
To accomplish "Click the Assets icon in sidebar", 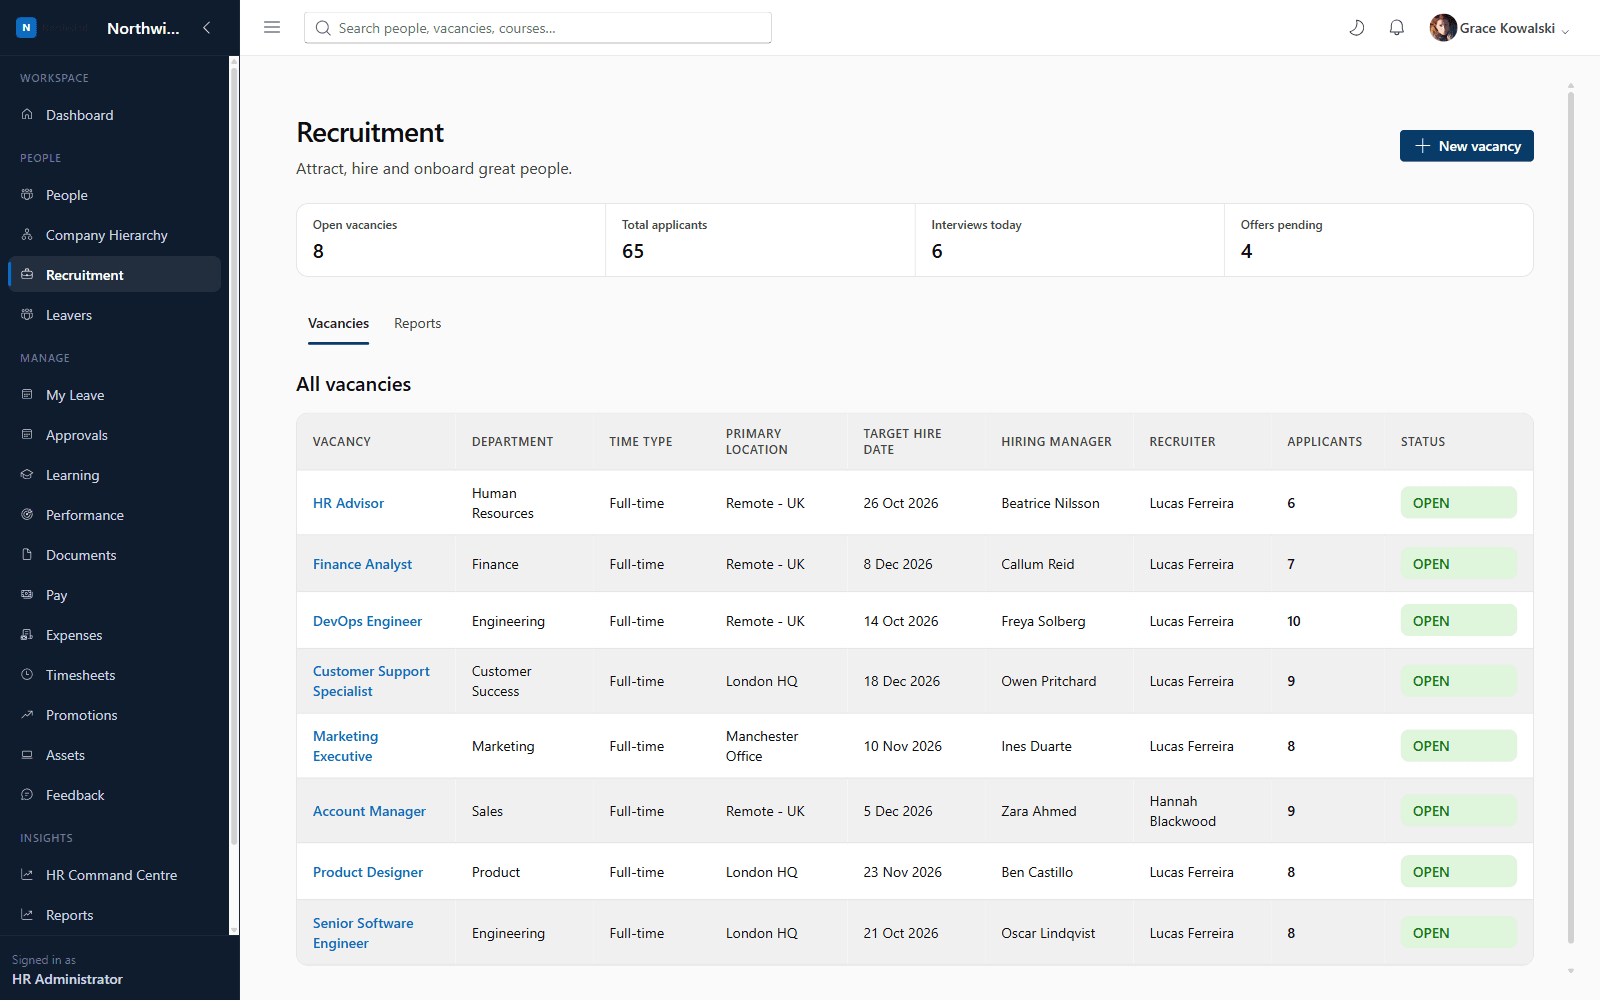I will pos(27,754).
